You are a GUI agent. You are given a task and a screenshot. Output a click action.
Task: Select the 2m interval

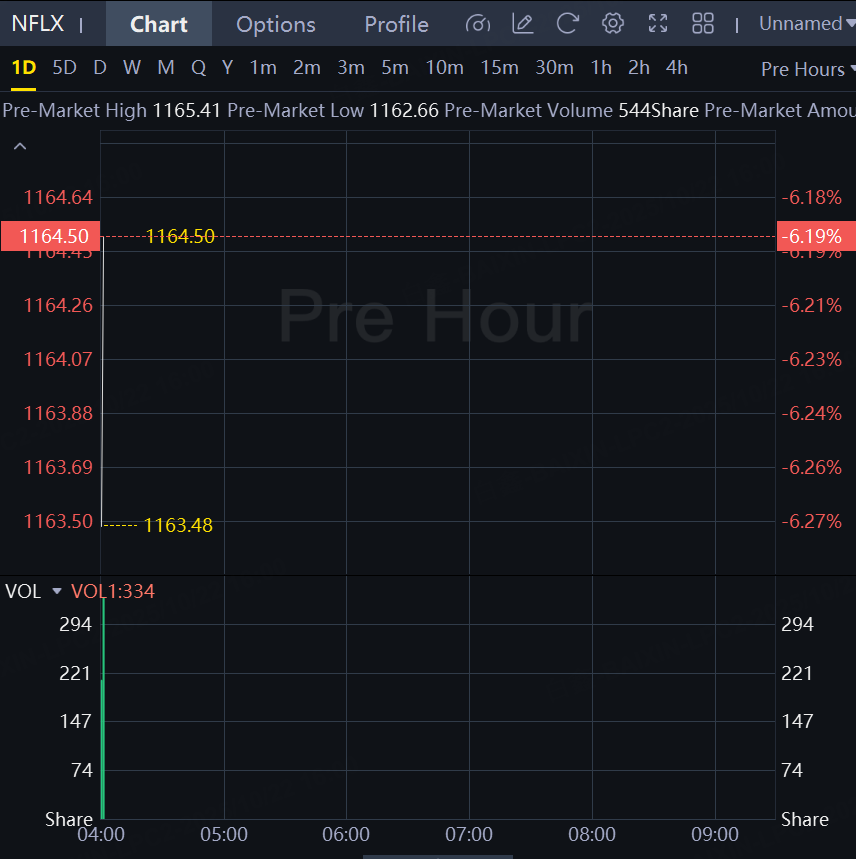[307, 68]
